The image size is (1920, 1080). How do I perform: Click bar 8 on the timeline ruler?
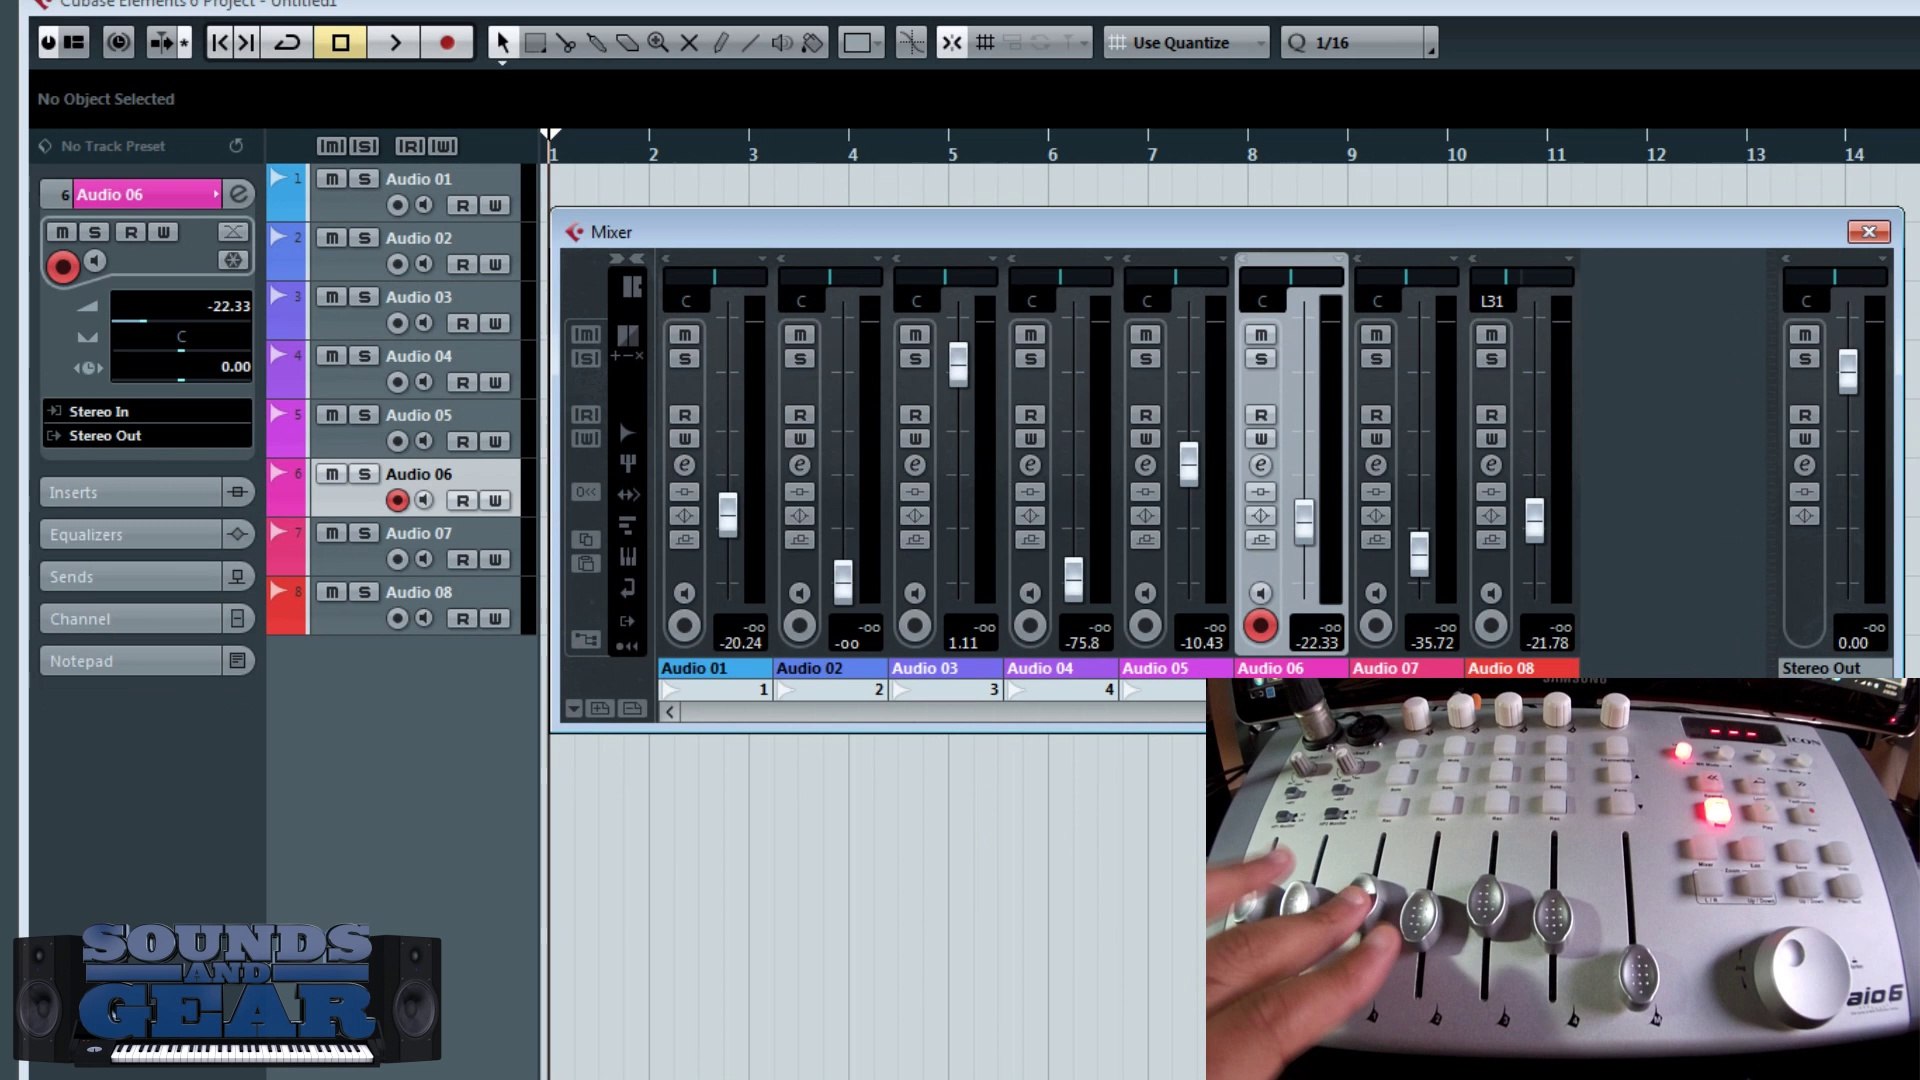click(1250, 150)
